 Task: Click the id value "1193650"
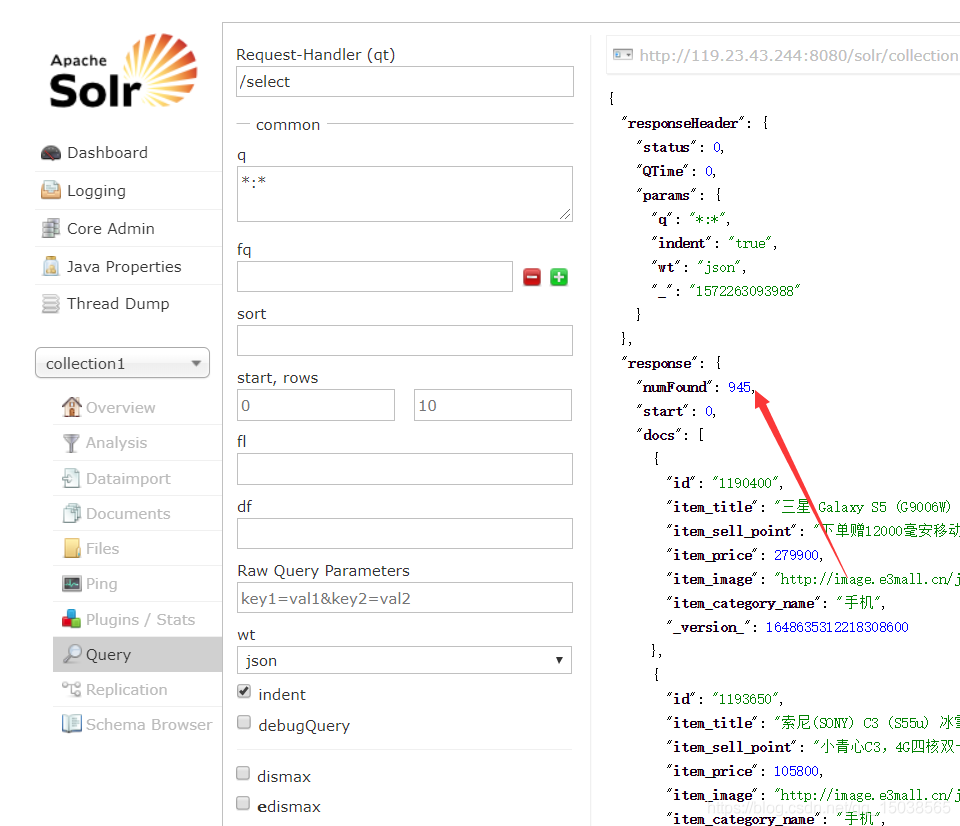click(745, 699)
